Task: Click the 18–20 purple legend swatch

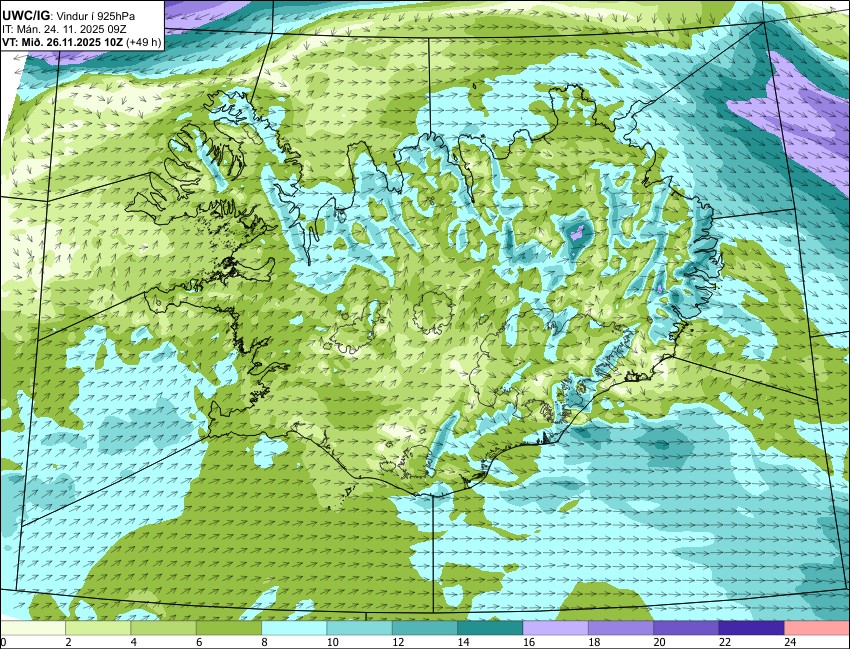Action: coord(621,628)
